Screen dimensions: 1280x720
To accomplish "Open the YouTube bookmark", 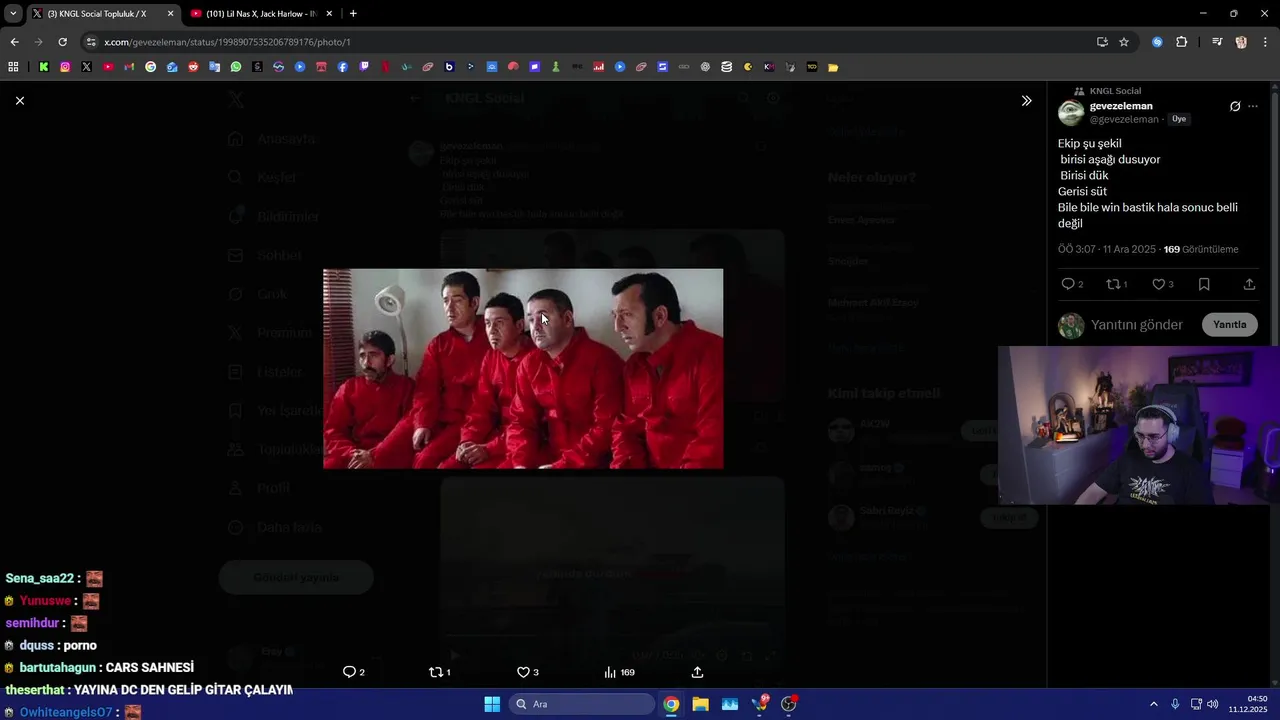I will tap(108, 67).
